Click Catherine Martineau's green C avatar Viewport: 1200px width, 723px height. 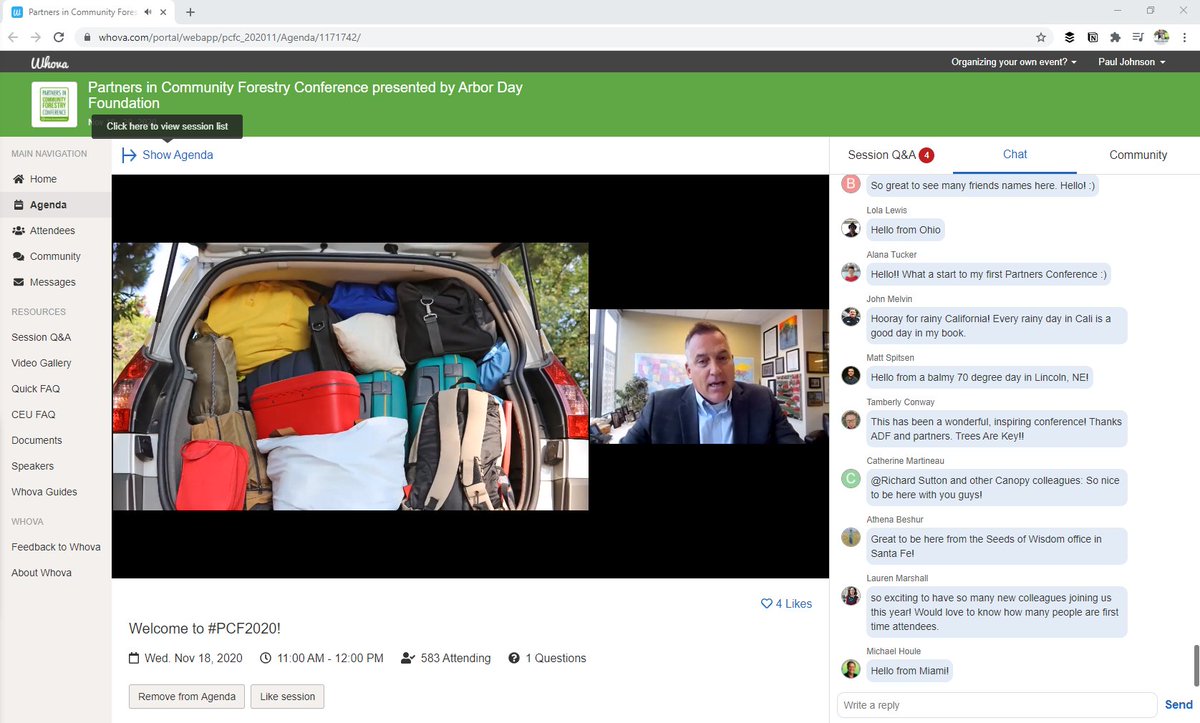click(850, 478)
